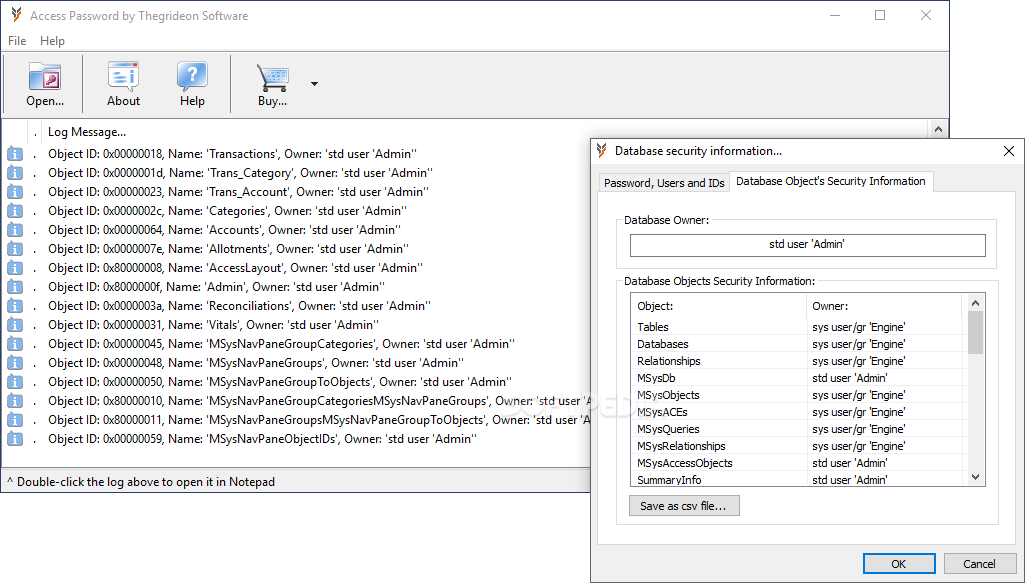Select the MSysAccessObjects row in objects list

(798, 463)
